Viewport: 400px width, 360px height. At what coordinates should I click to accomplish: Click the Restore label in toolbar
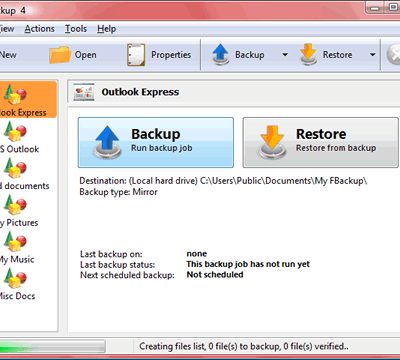click(337, 55)
